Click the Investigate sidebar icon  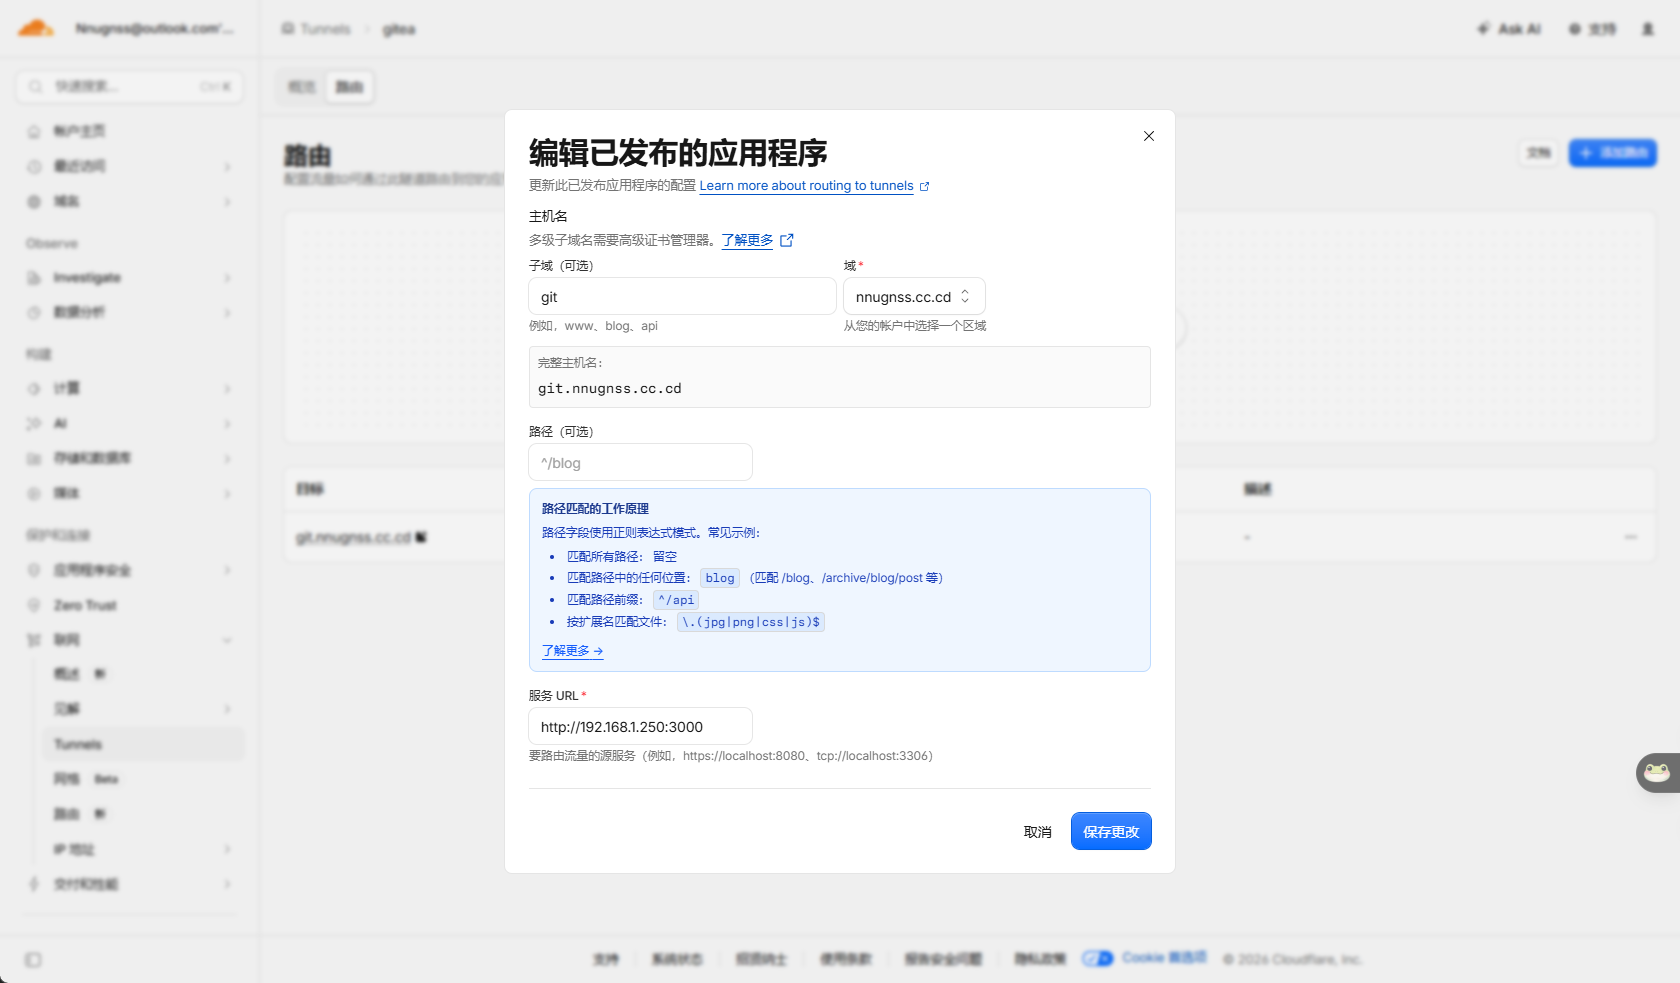pyautogui.click(x=34, y=278)
